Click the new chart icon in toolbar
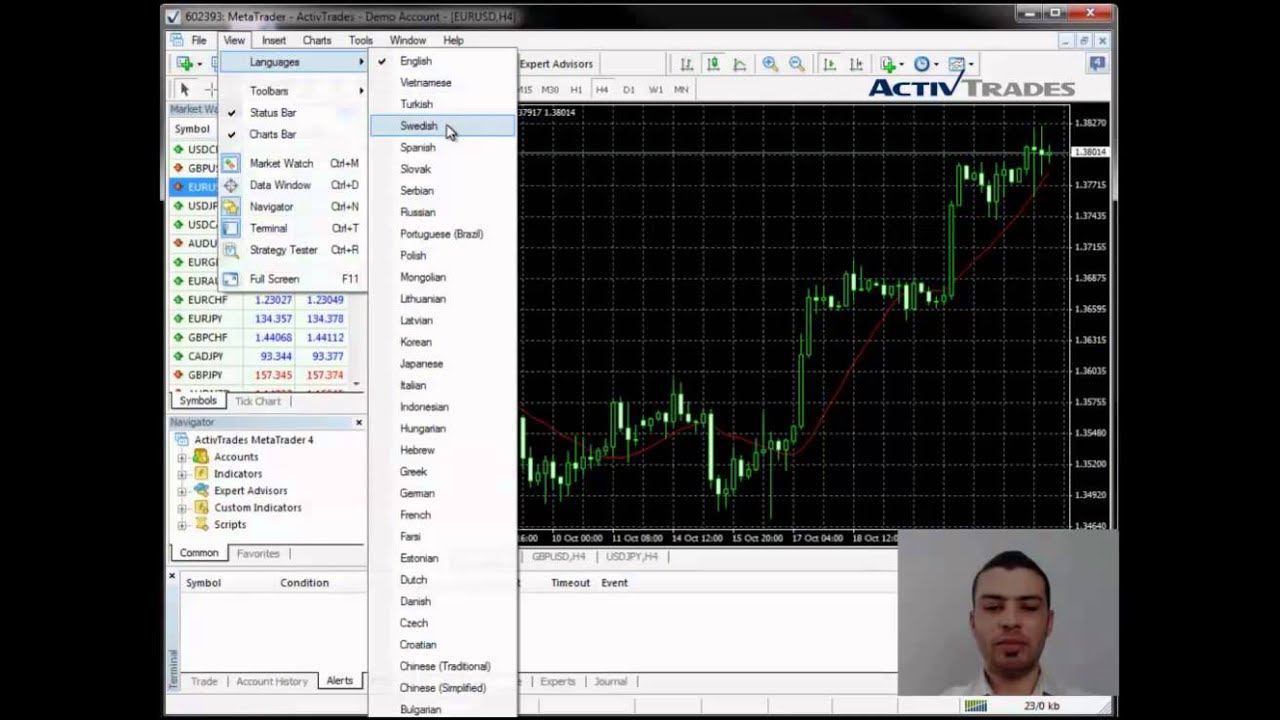The width and height of the screenshot is (1280, 720). [184, 63]
